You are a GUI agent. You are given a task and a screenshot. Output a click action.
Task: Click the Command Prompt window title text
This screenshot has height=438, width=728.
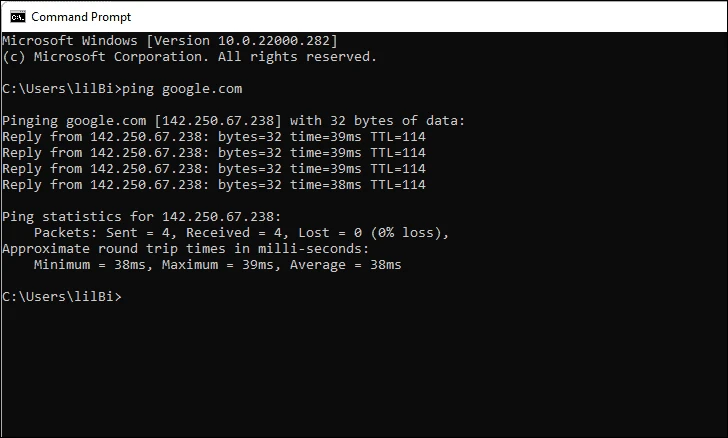coord(81,17)
